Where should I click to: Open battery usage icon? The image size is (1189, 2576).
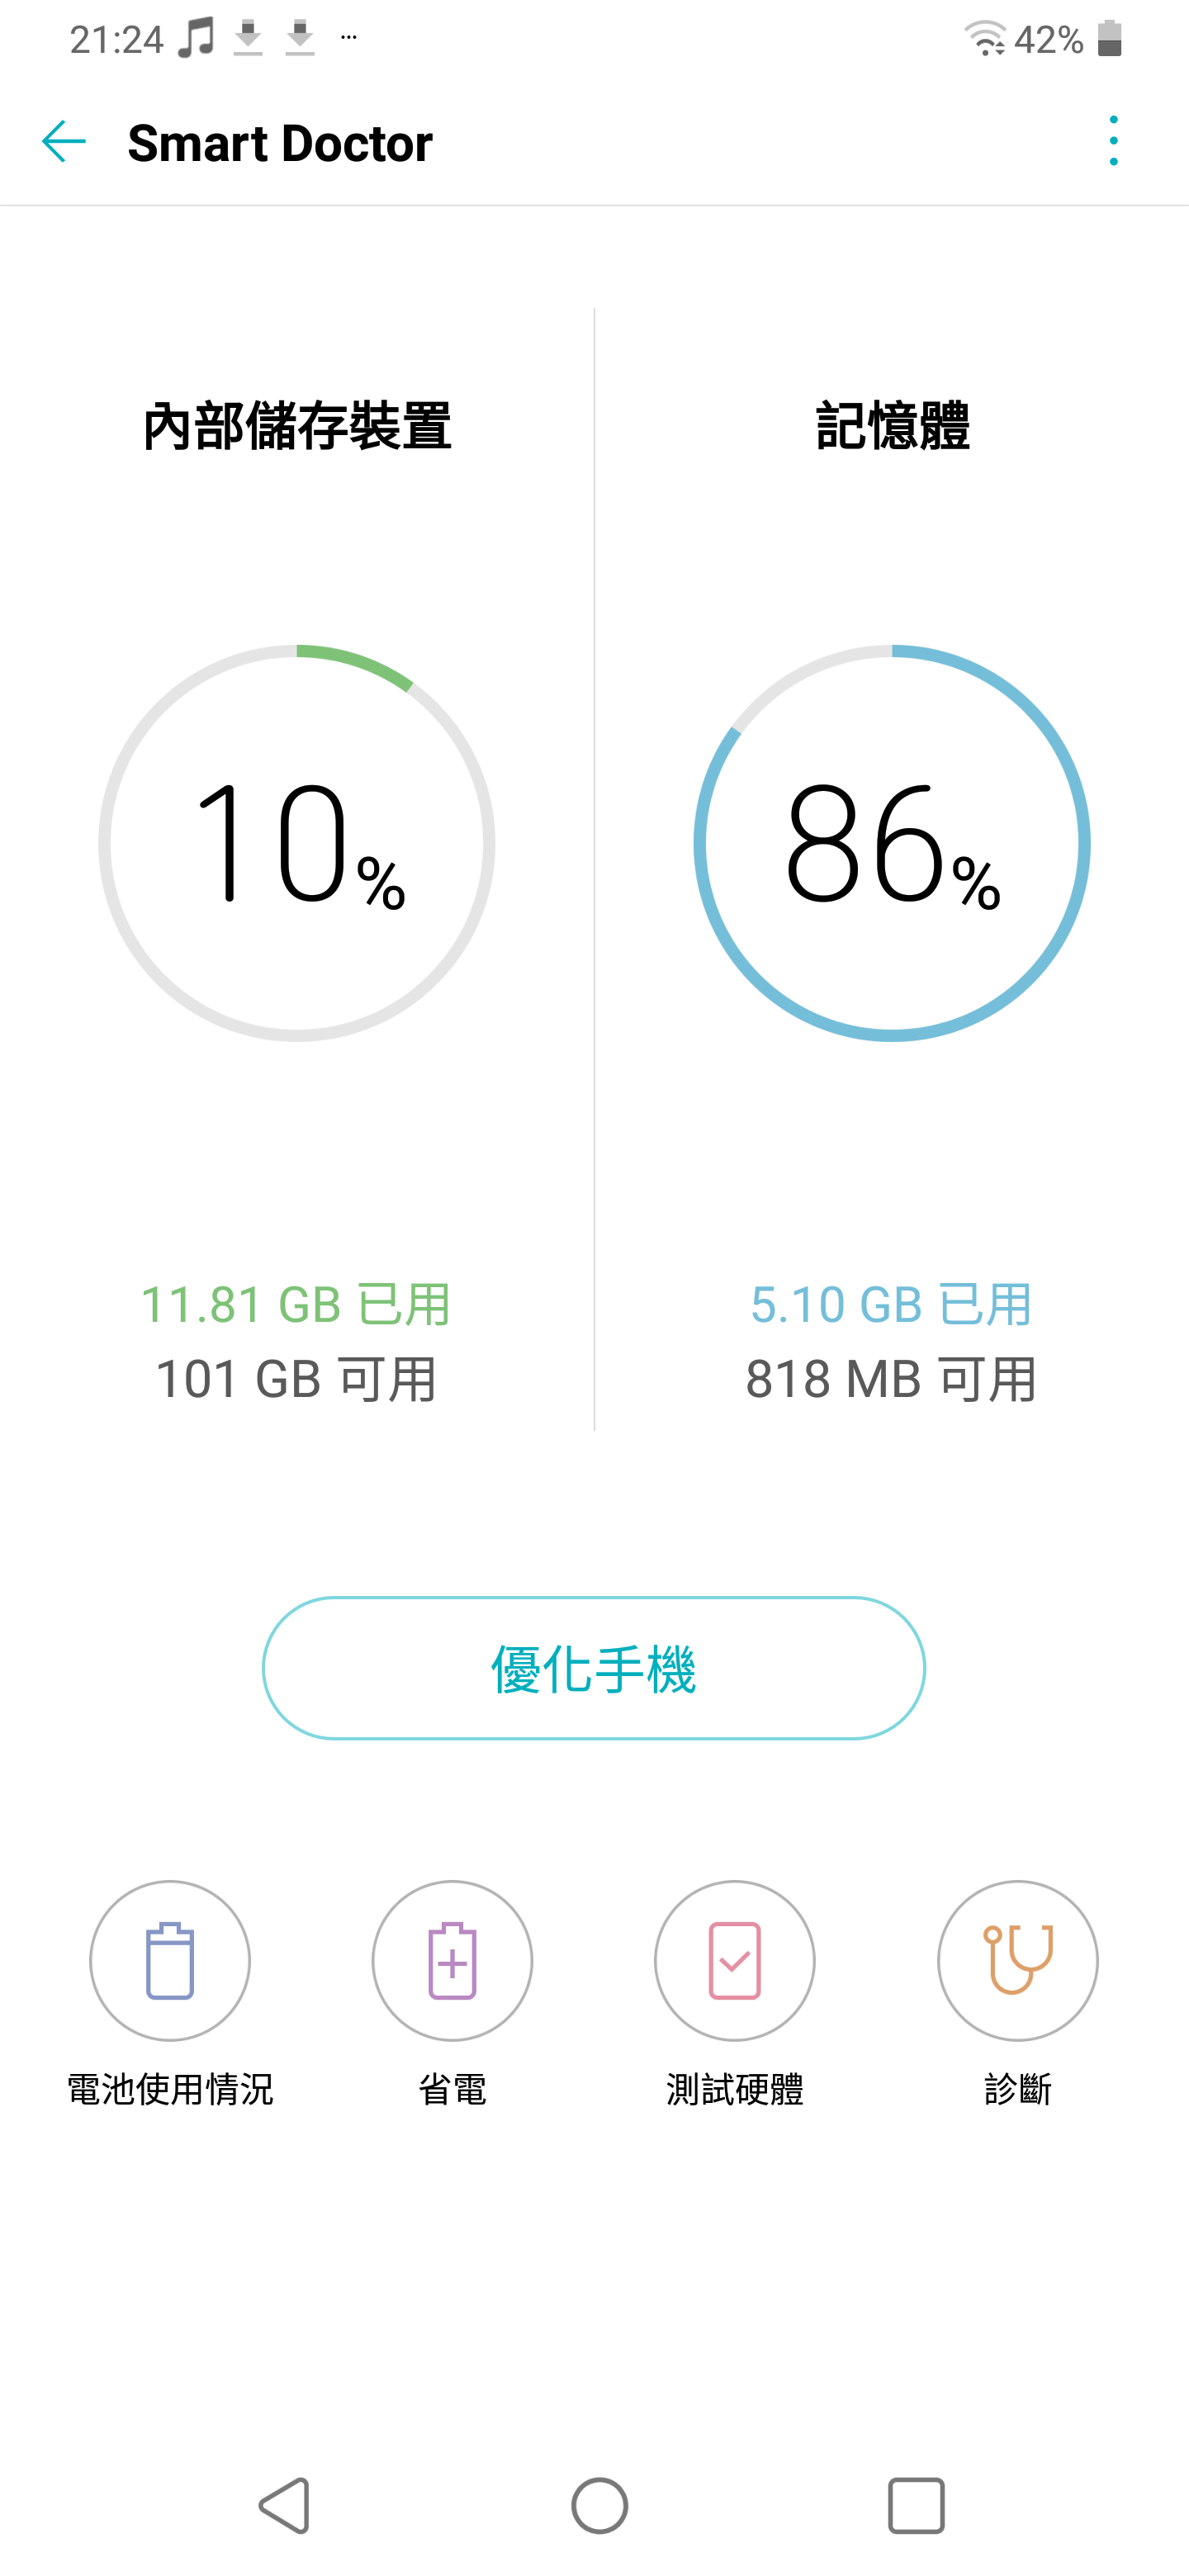(170, 1960)
